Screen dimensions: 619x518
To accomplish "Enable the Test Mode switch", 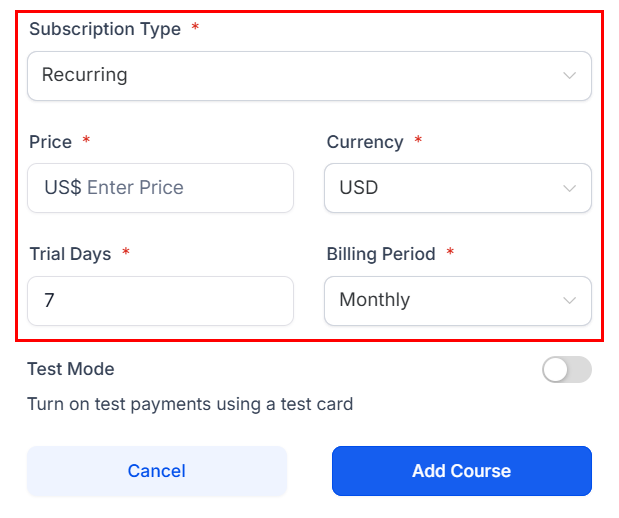I will tap(567, 370).
